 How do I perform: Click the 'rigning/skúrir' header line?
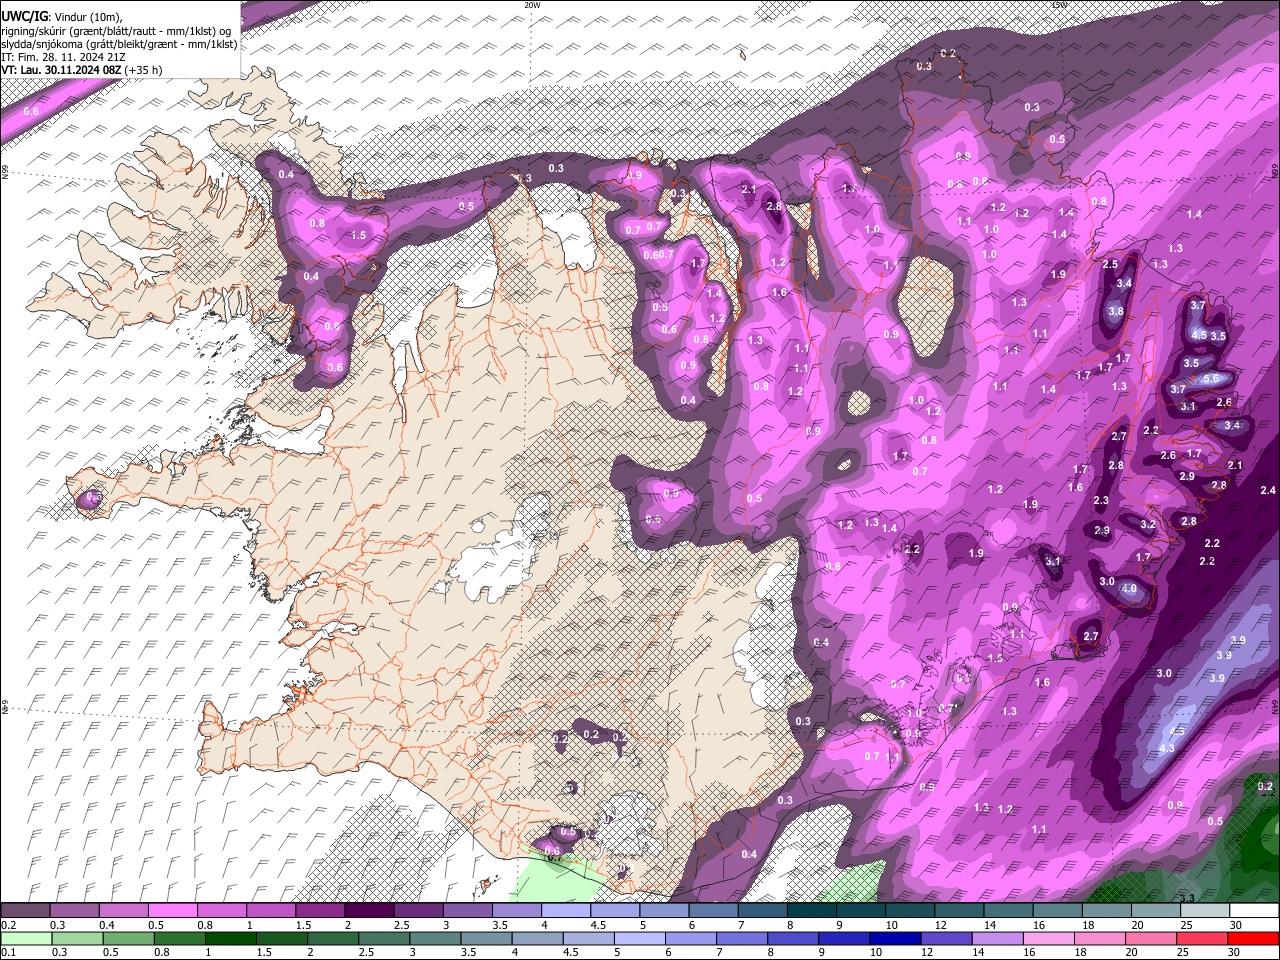point(116,30)
